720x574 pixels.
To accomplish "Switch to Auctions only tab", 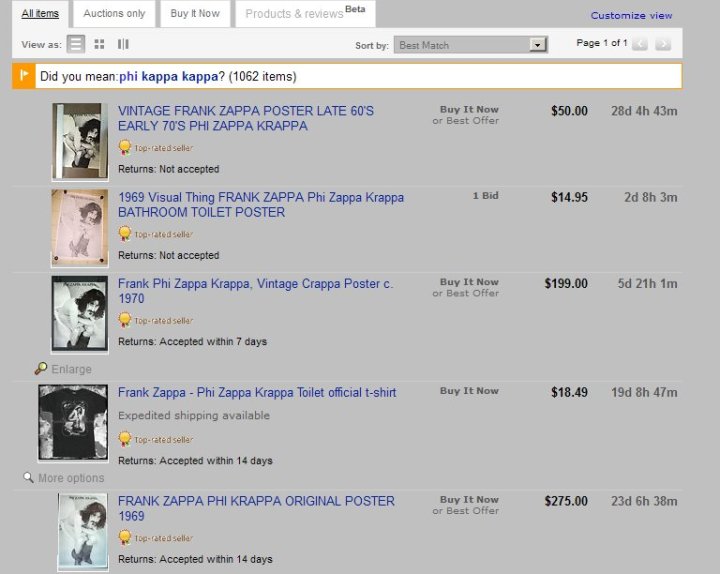I will click(x=114, y=14).
